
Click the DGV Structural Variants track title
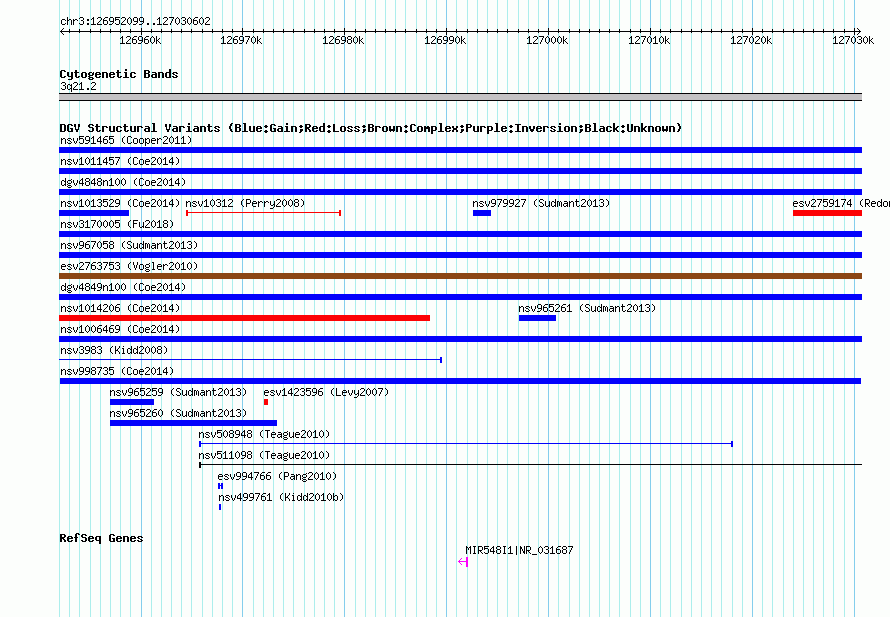(371, 128)
